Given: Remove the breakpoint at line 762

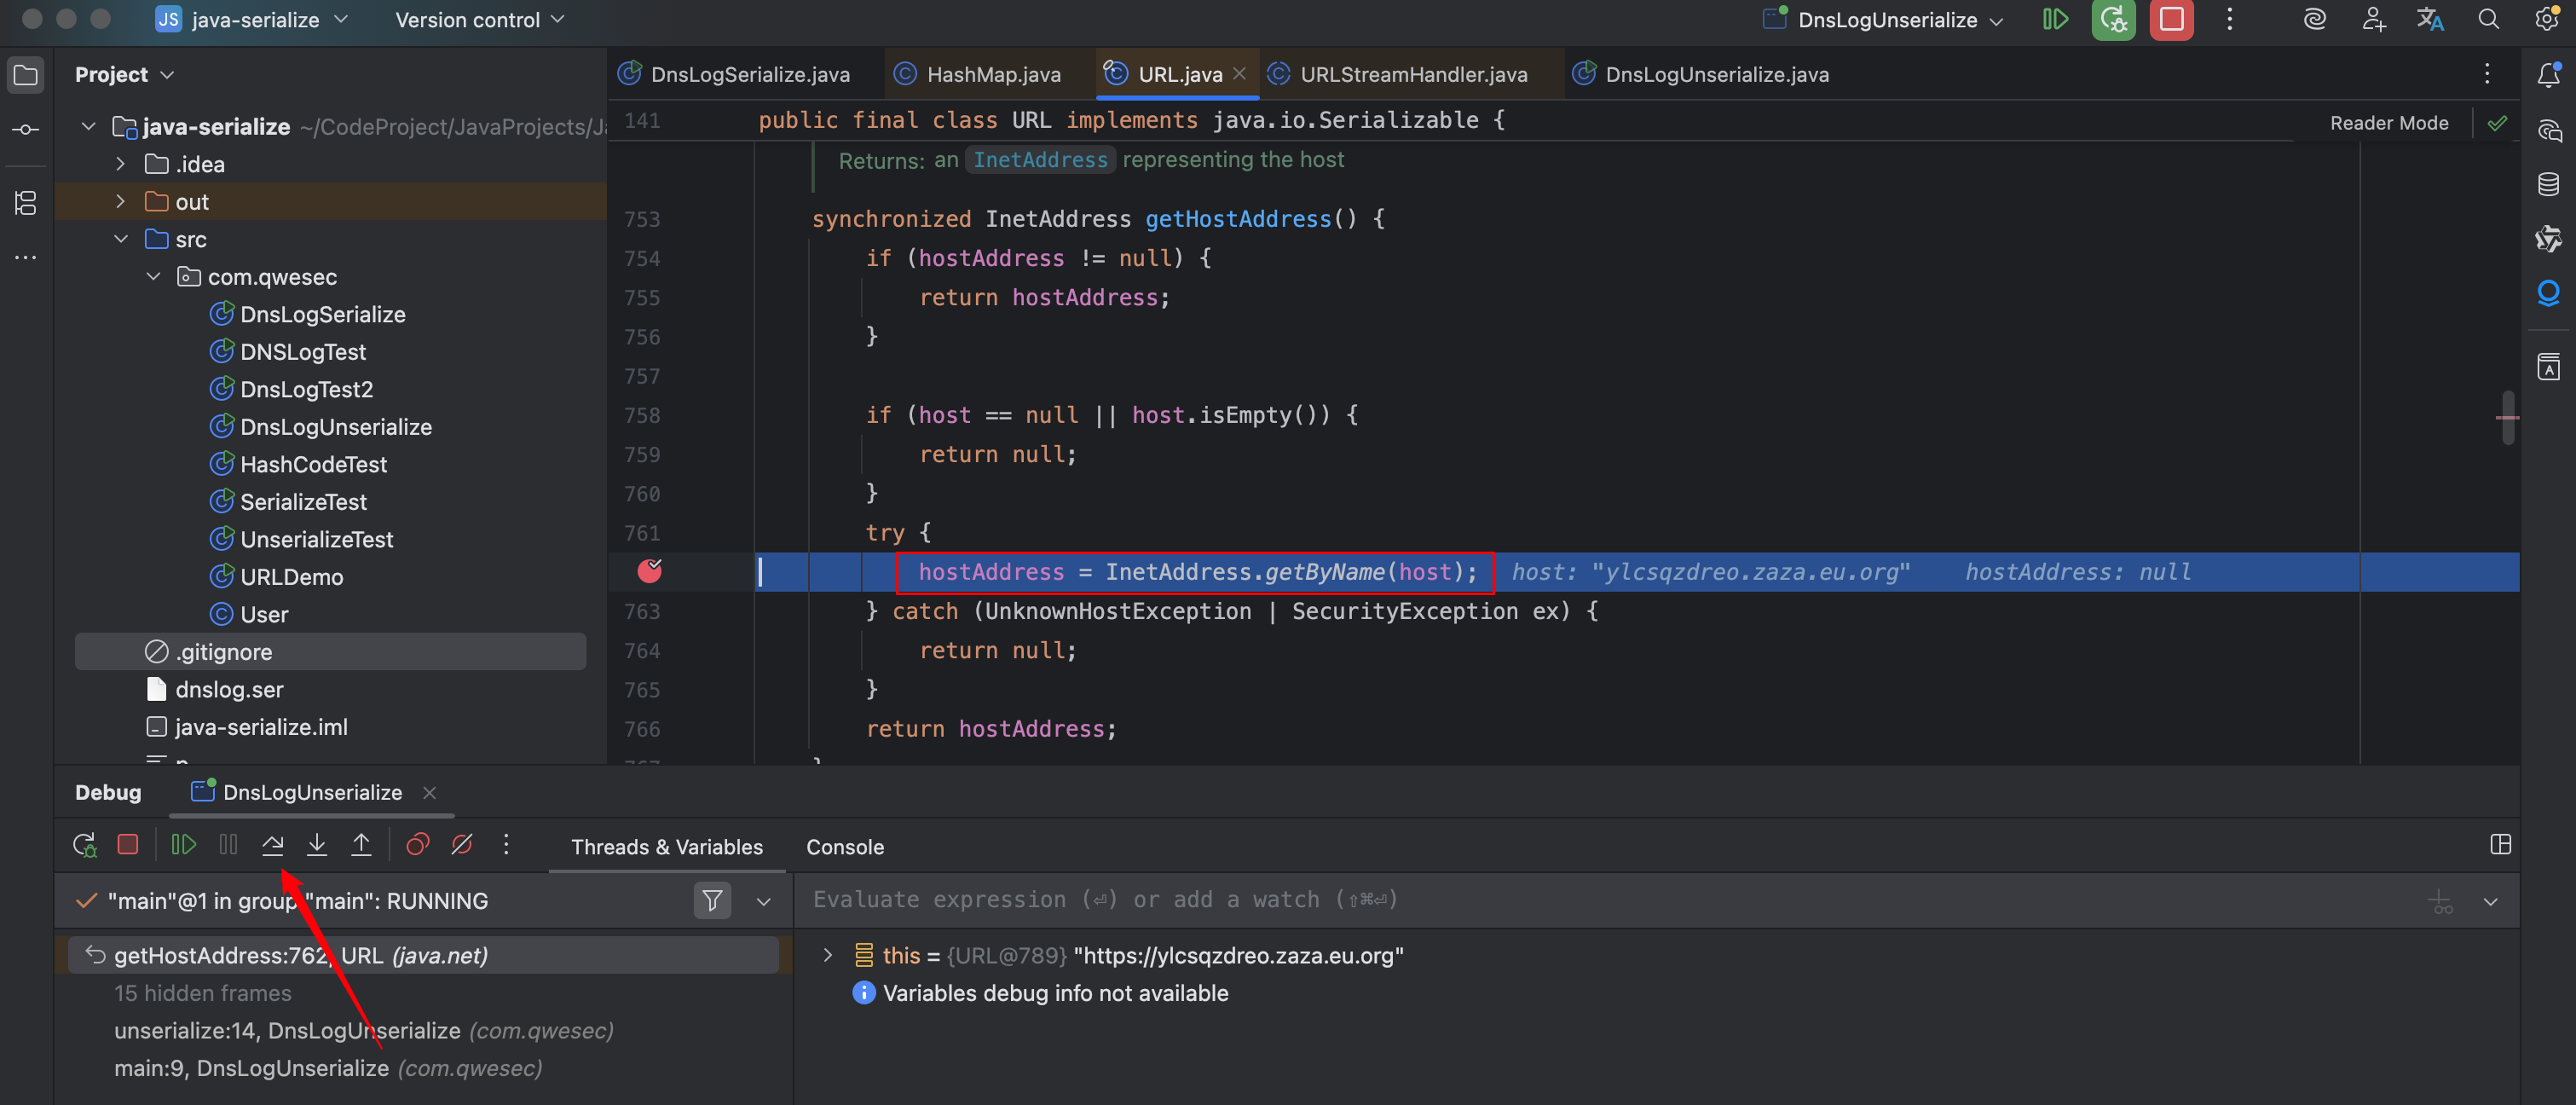Looking at the screenshot, I should (x=650, y=571).
